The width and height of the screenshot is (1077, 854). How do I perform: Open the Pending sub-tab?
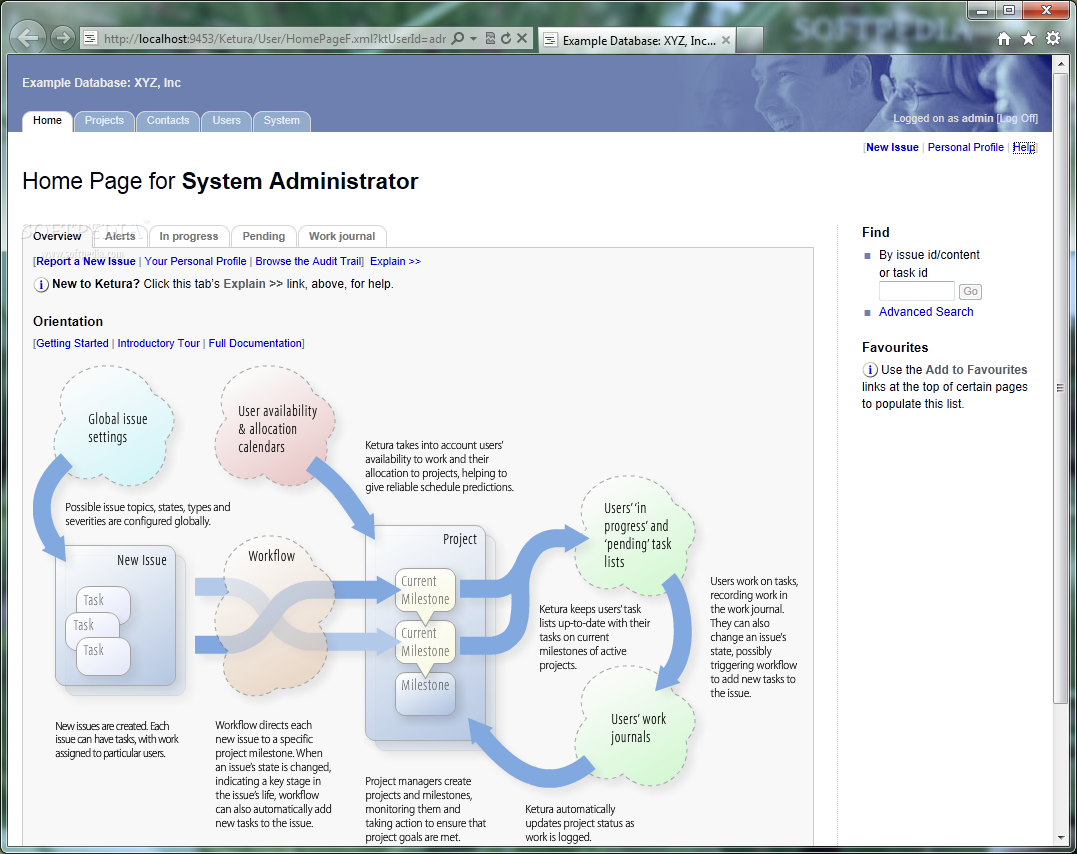pyautogui.click(x=264, y=236)
